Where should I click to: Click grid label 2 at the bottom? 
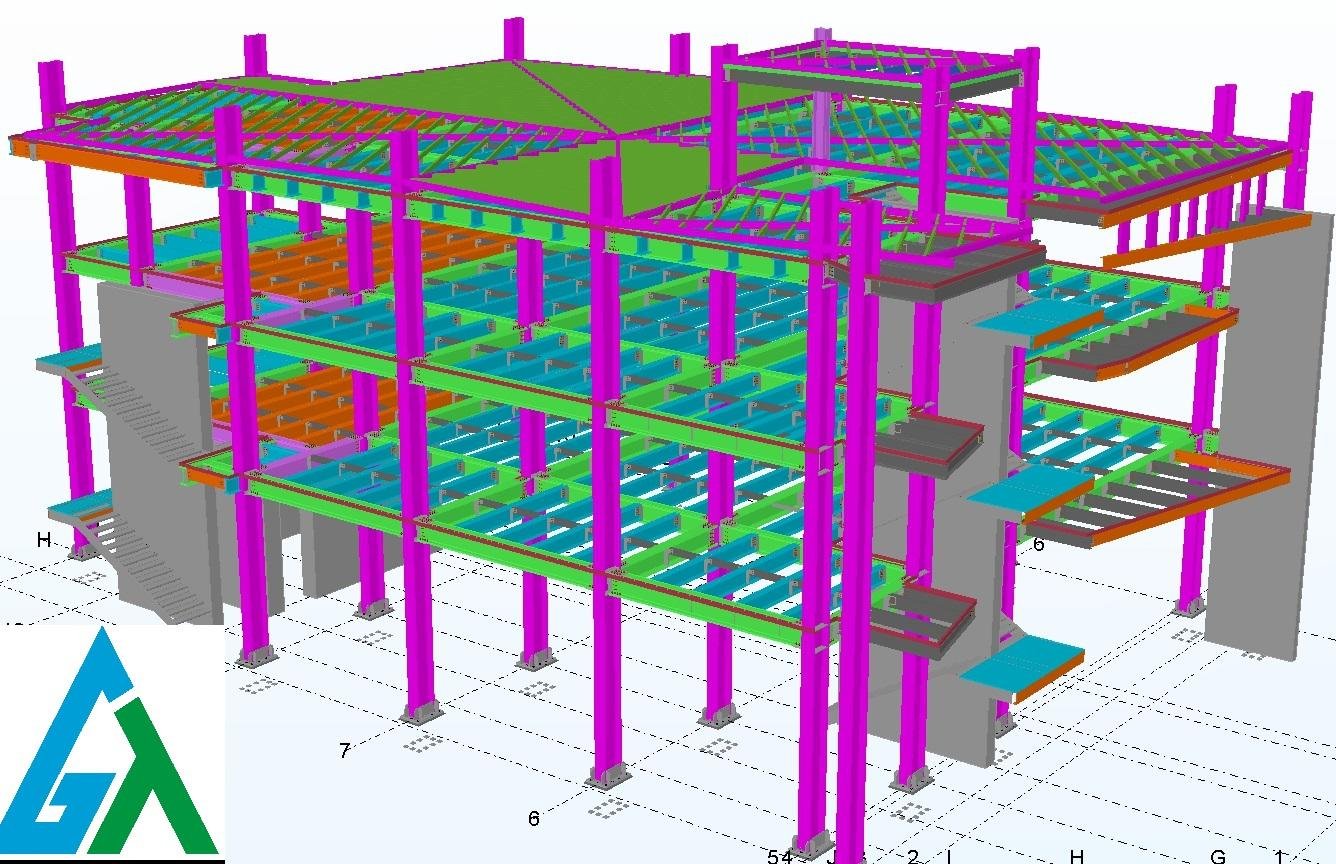[x=913, y=856]
